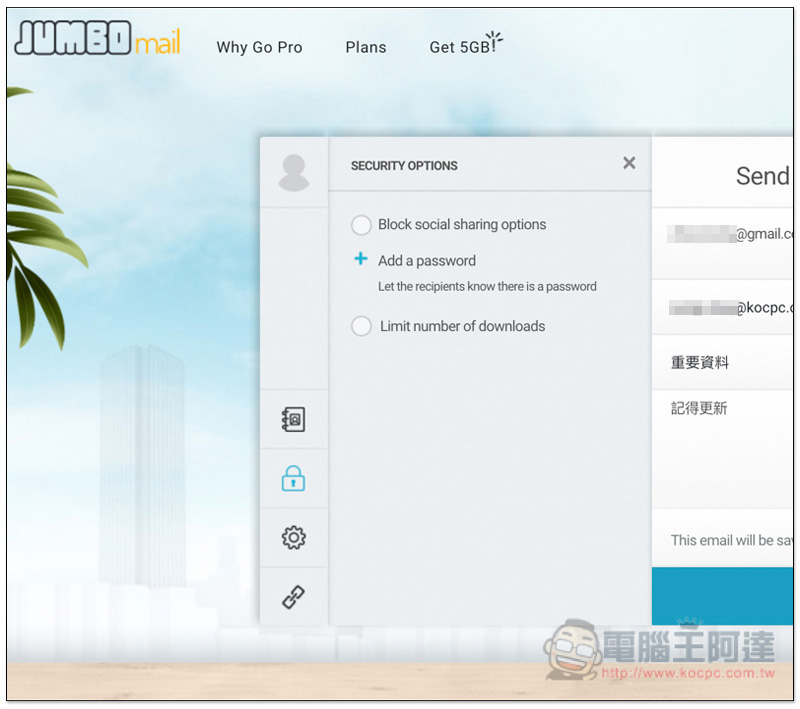Click the Get 5GB! link
Viewport: 800px width, 709px height.
(464, 46)
